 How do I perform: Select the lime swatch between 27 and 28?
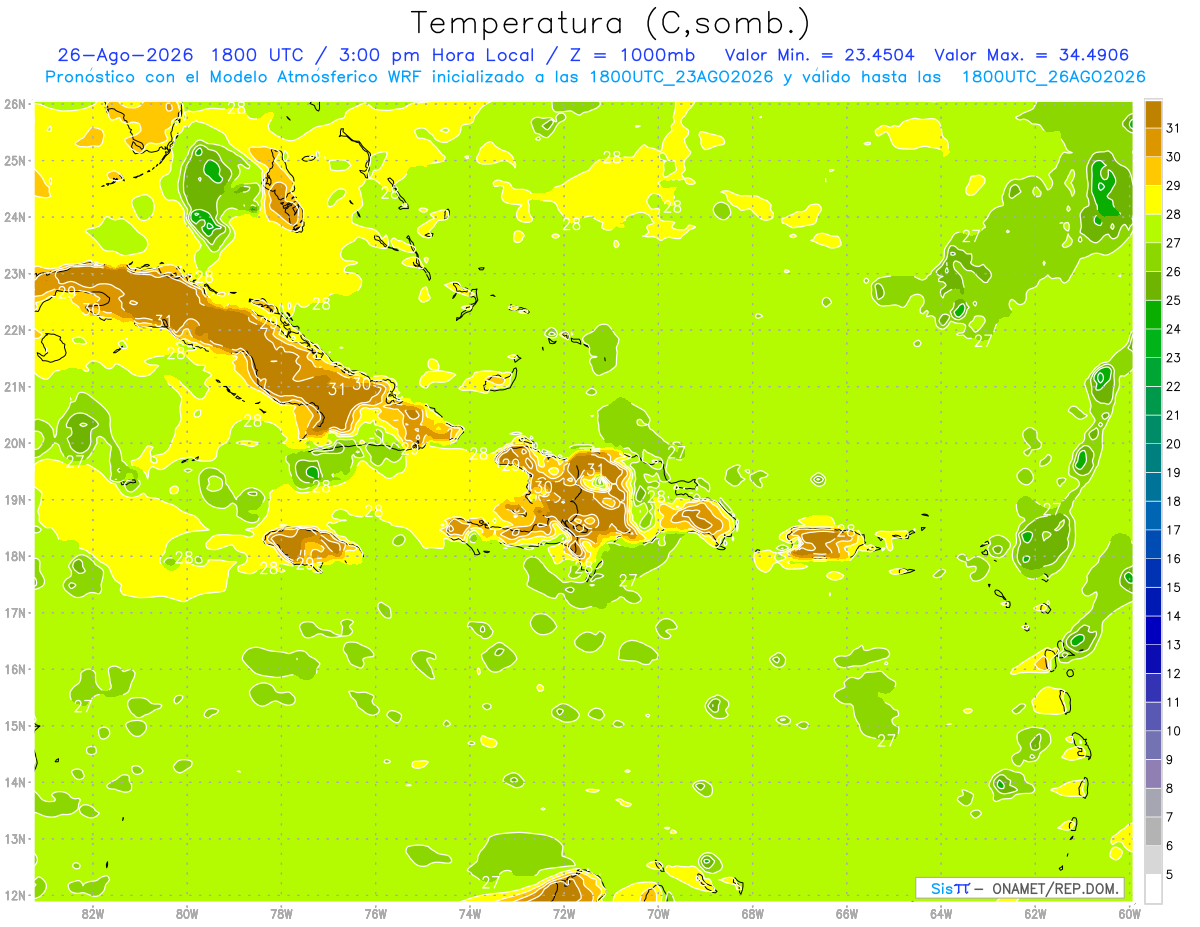click(1153, 228)
